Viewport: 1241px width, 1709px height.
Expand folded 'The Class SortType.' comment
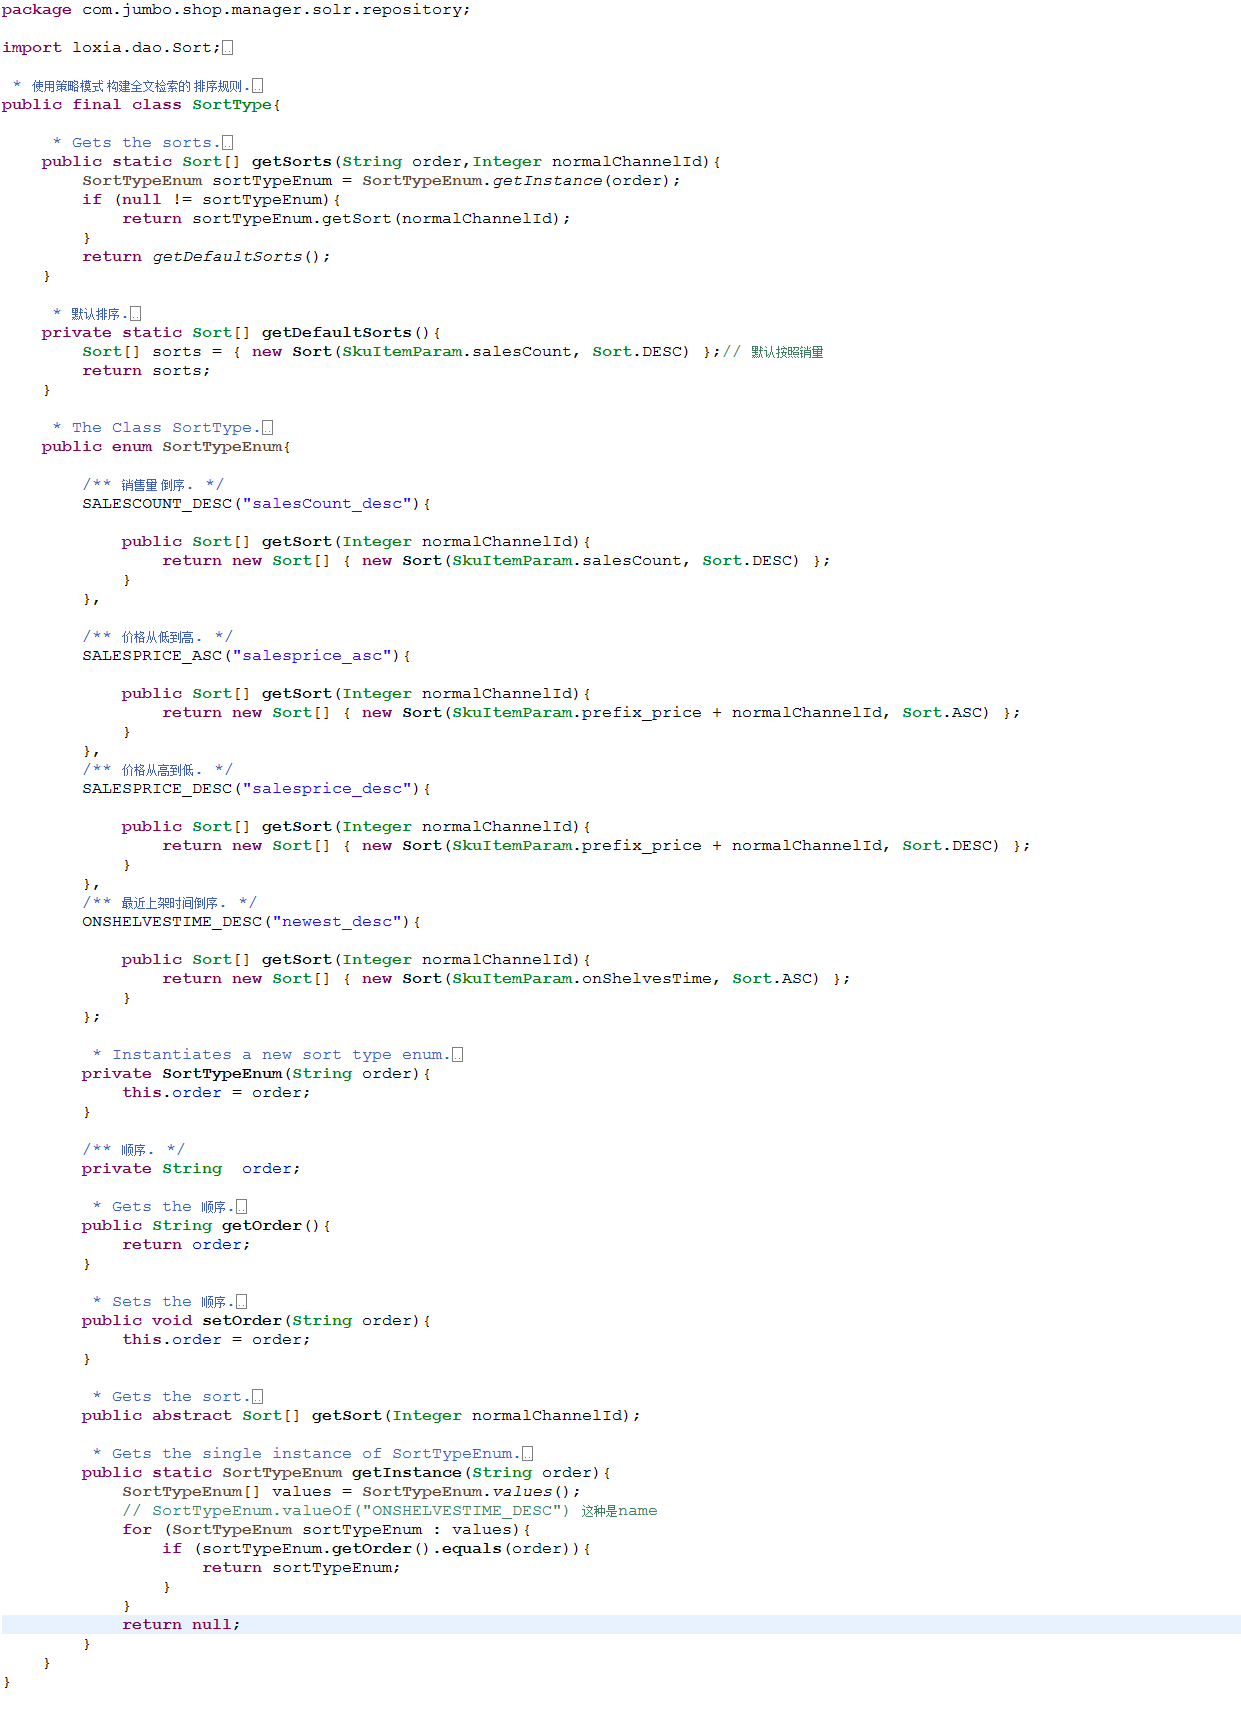(x=267, y=428)
